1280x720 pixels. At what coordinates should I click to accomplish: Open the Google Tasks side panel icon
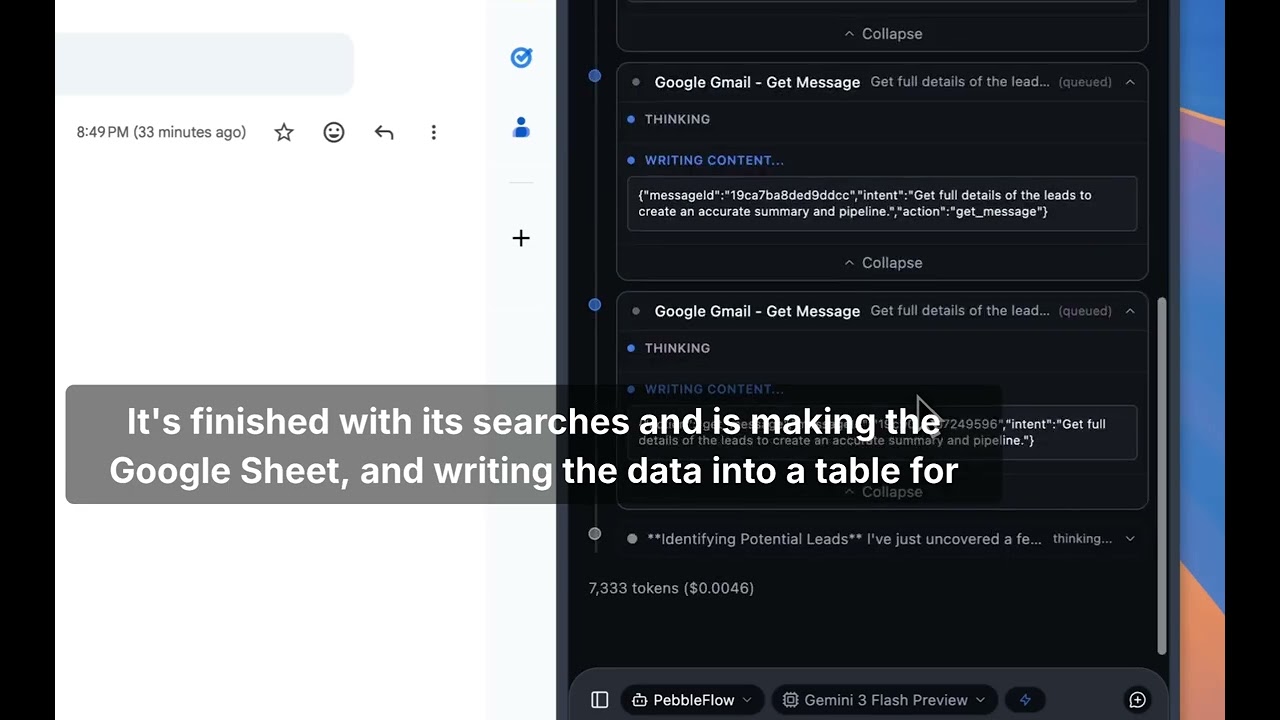521,58
